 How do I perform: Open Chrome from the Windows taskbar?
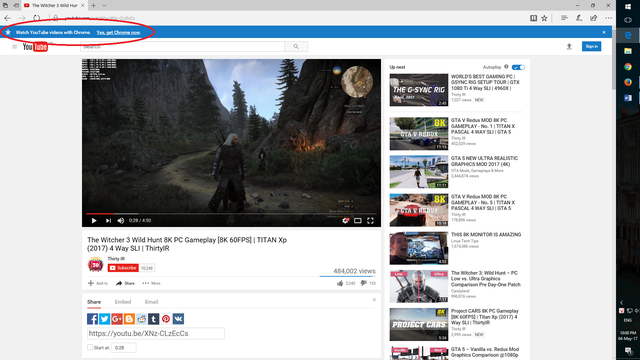coord(628,67)
